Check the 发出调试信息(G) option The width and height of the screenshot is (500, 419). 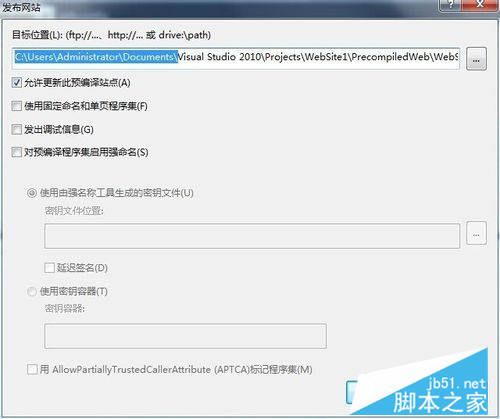17,129
